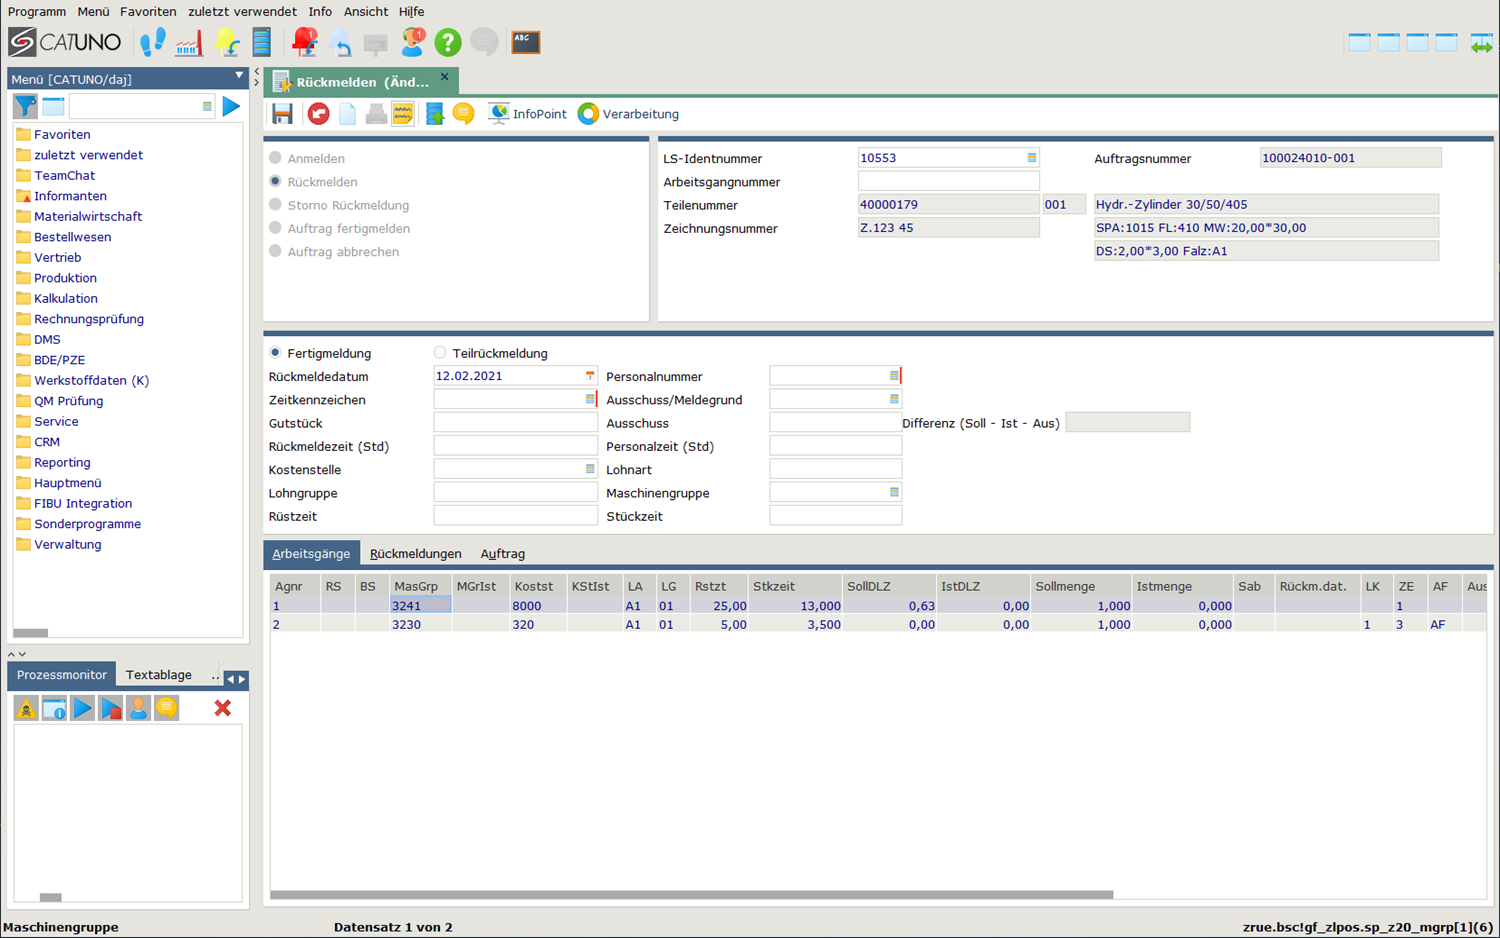Switch to the Rückmeldungen tab

415,554
